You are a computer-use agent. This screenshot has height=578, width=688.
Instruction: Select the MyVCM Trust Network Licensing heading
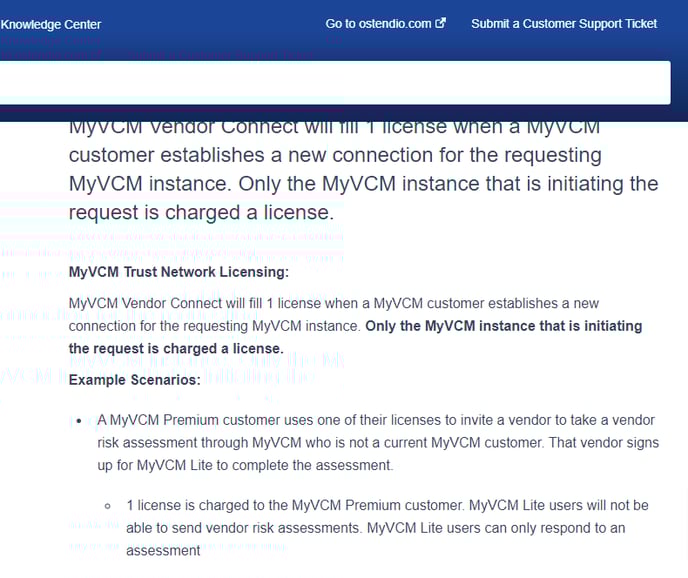point(179,272)
